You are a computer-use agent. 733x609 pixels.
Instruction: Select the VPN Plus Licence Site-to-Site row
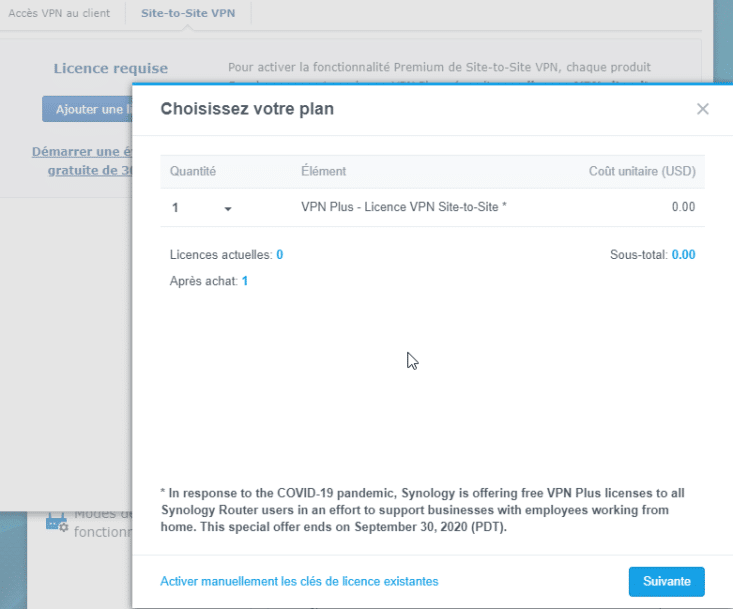[404, 208]
